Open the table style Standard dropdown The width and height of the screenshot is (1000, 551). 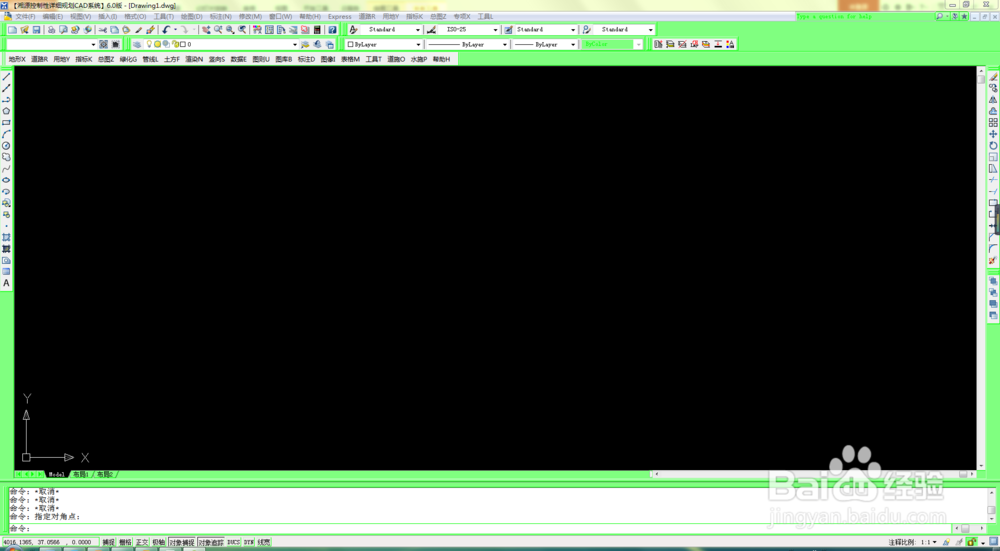pos(572,29)
